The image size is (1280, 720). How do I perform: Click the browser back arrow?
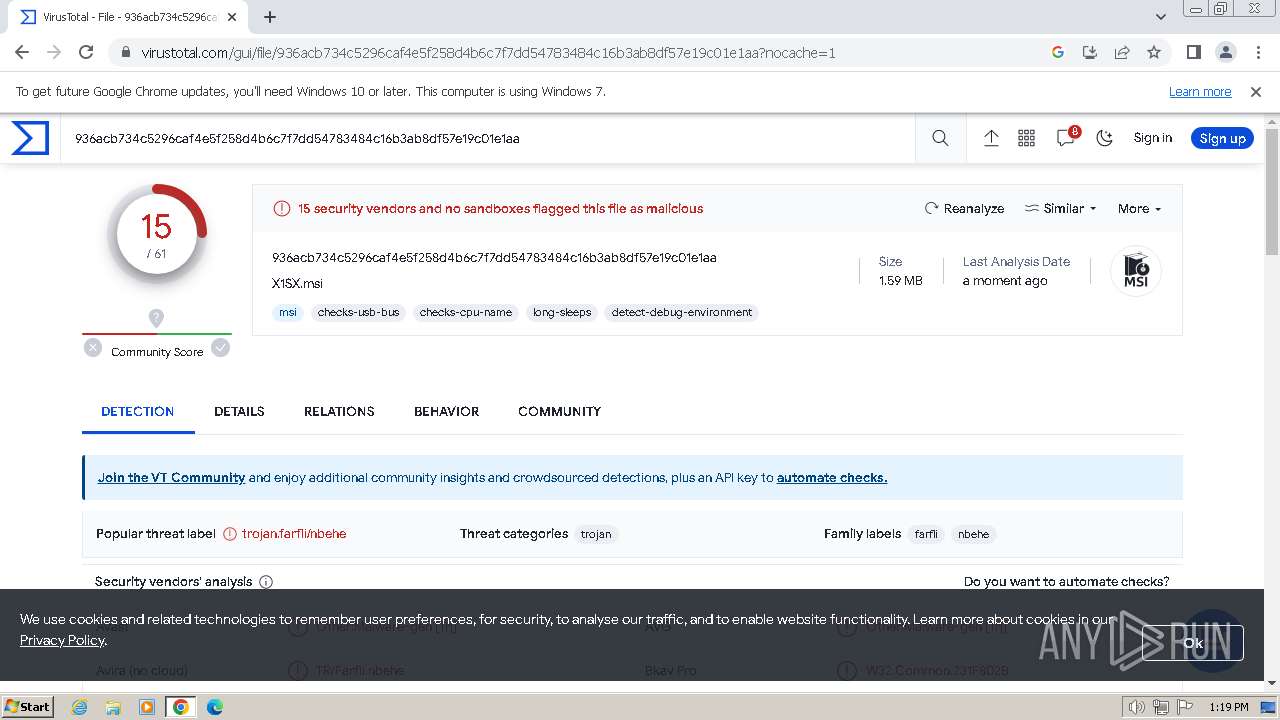22,52
